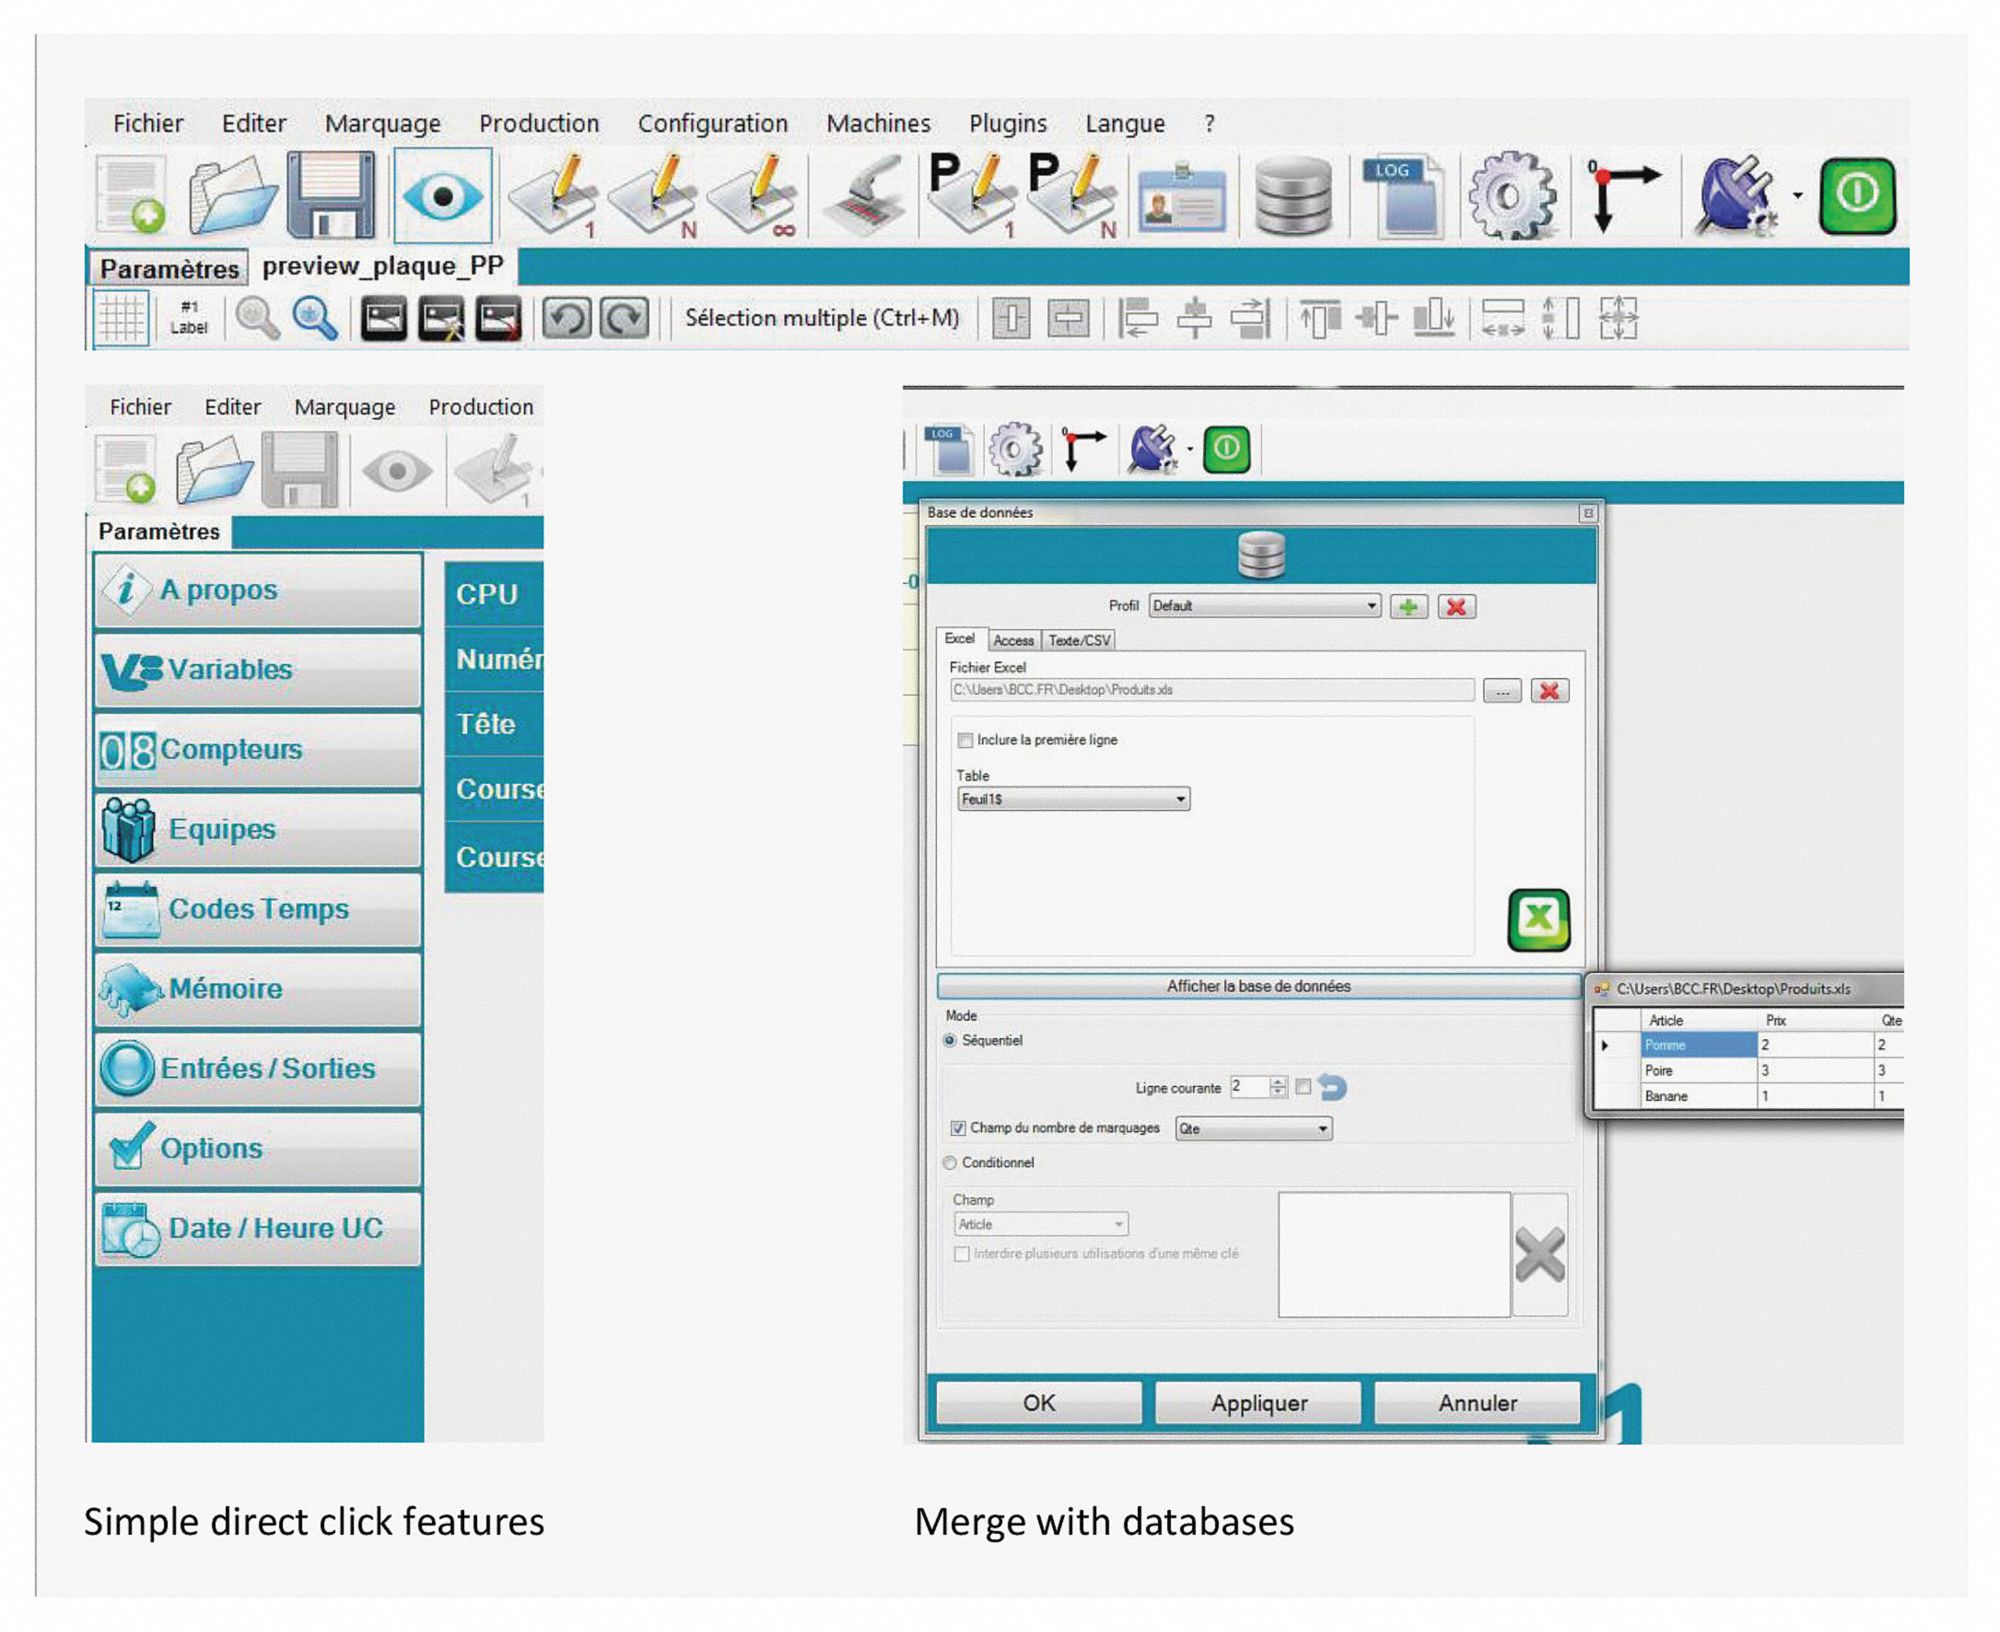Open the Configuration menu
The image size is (2000, 1632).
coord(712,124)
